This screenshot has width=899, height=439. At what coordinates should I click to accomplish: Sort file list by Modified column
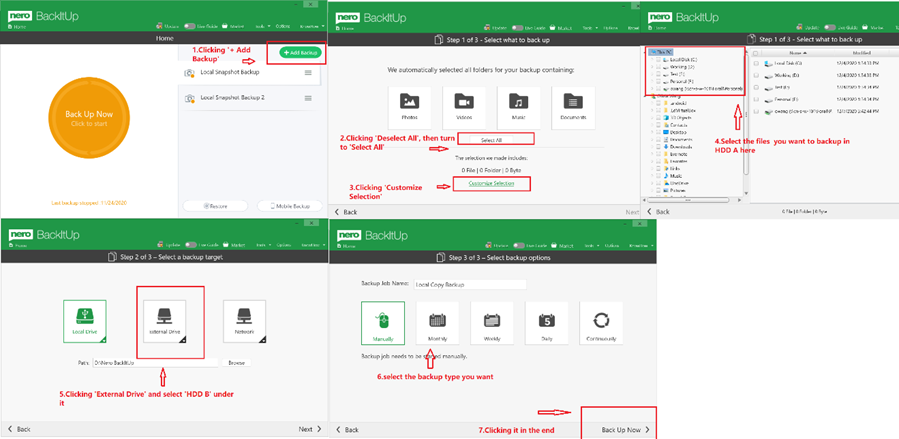click(862, 53)
